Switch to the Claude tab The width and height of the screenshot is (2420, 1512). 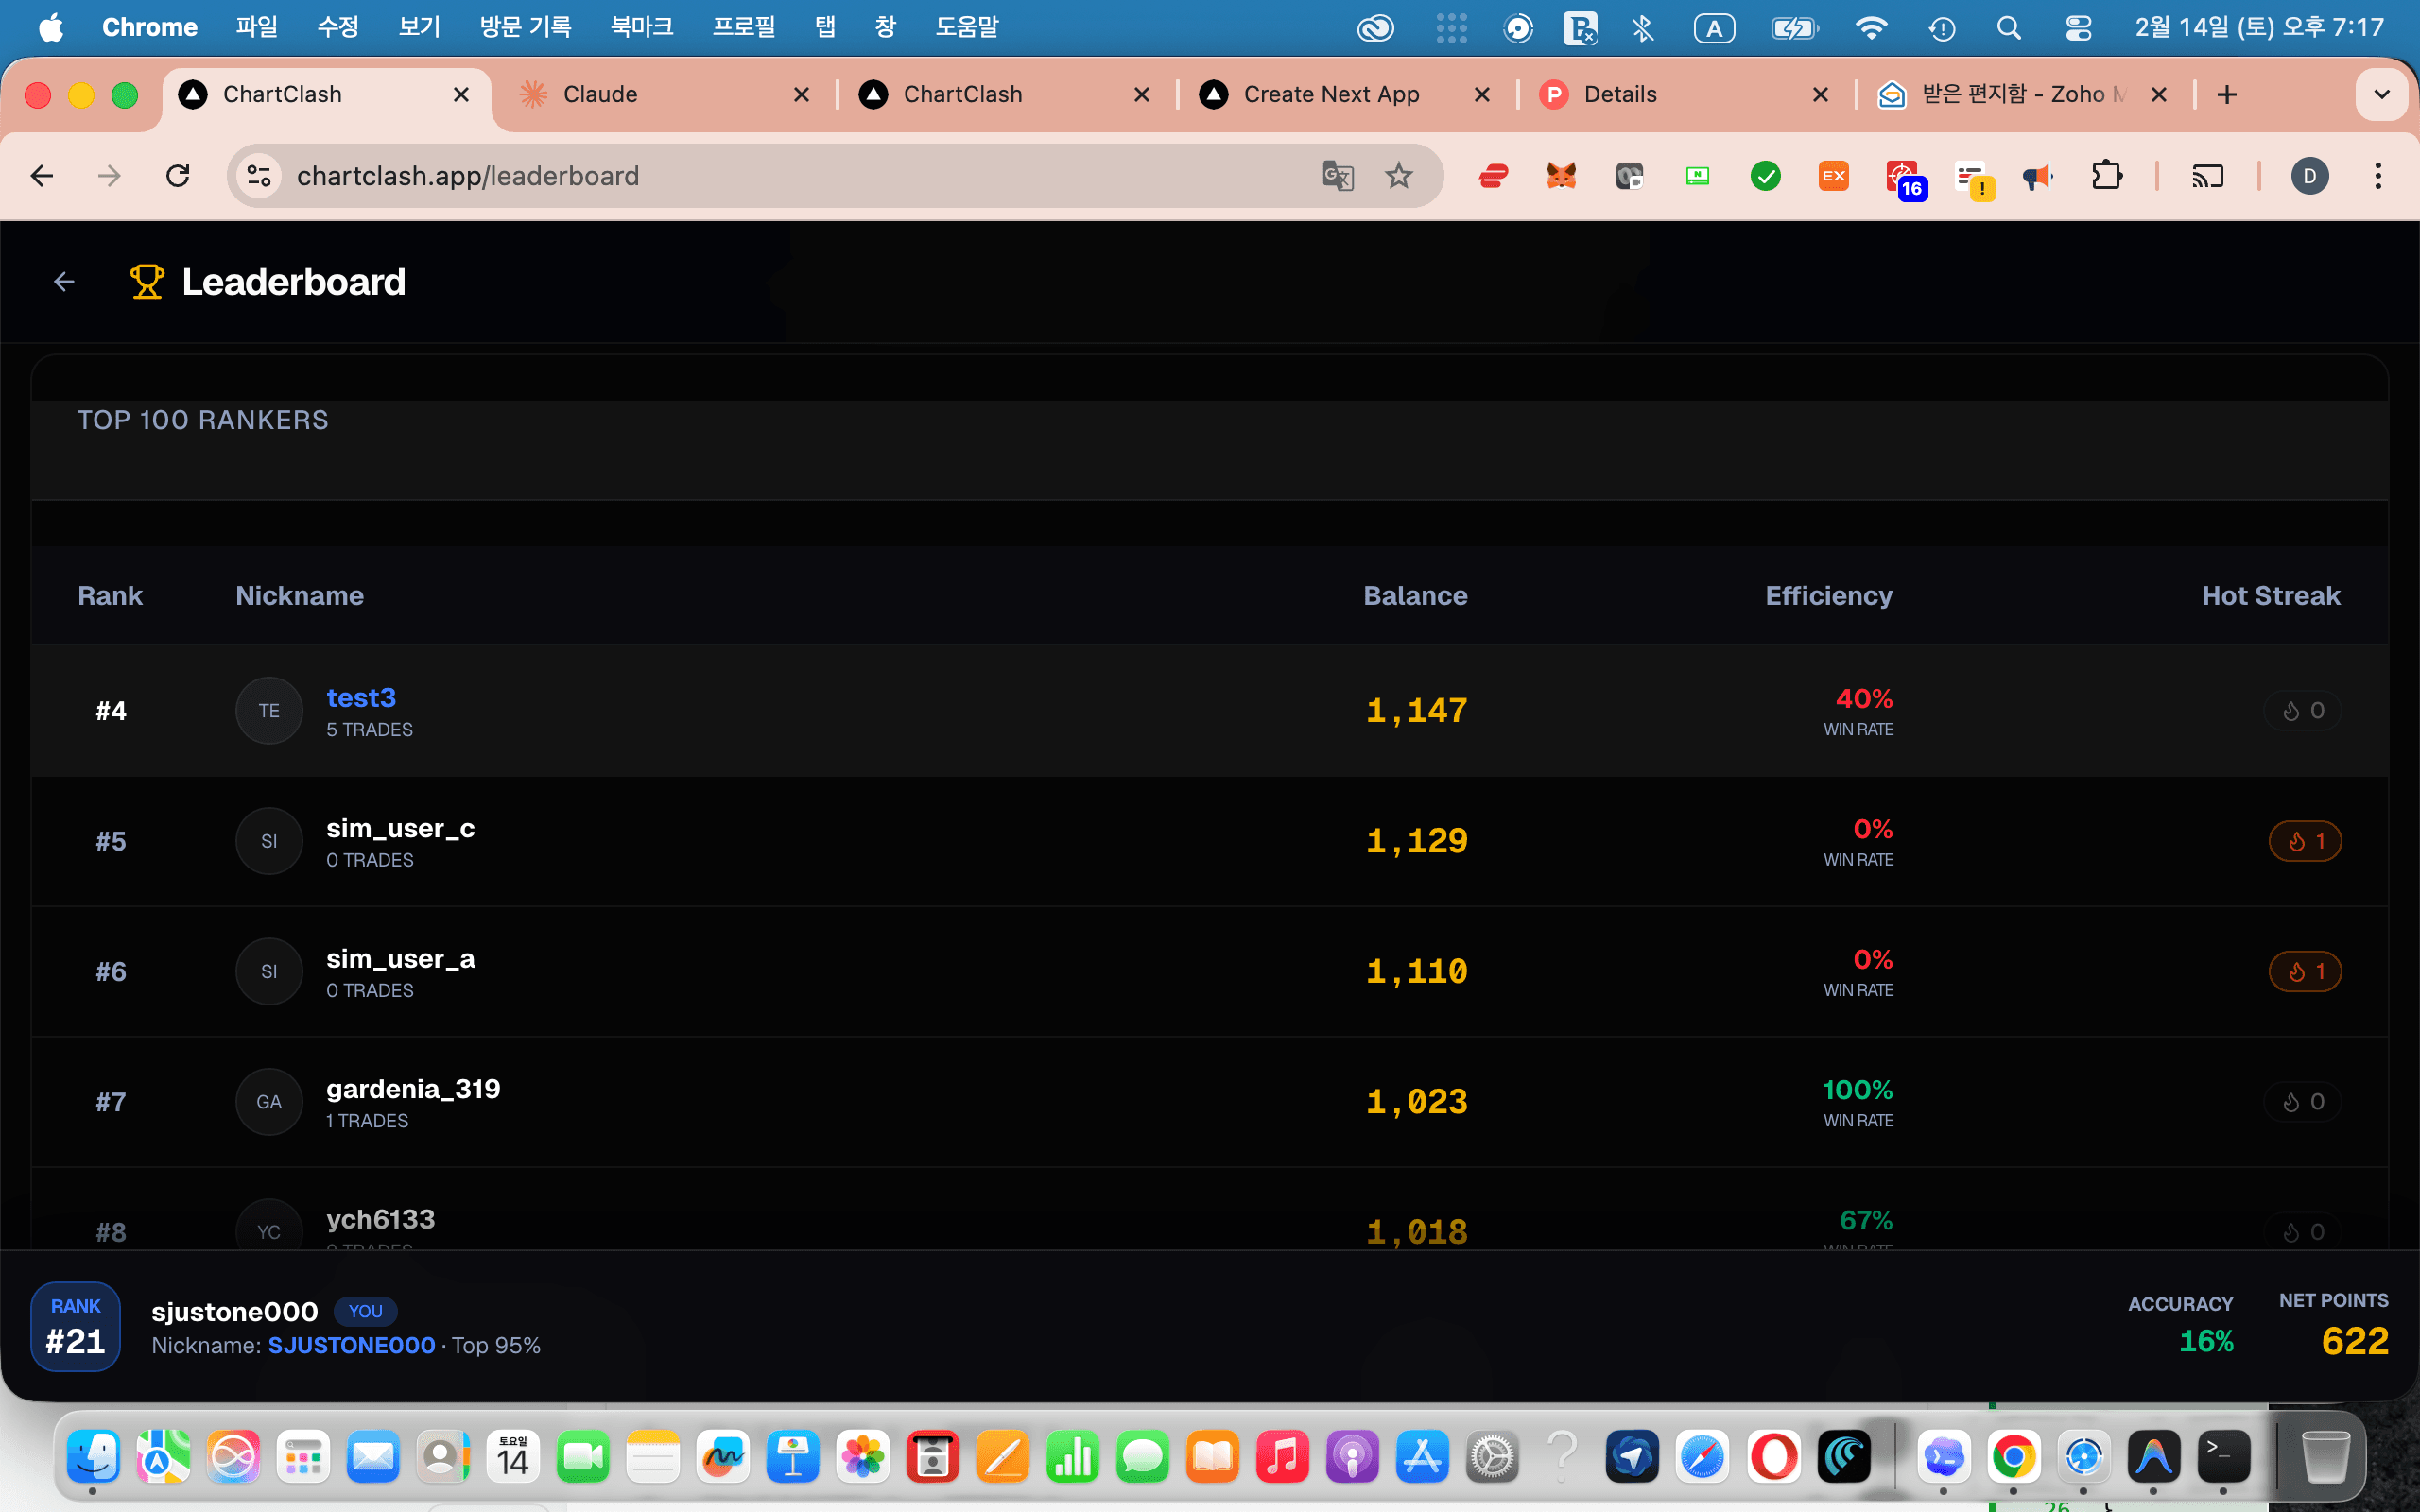(x=600, y=93)
